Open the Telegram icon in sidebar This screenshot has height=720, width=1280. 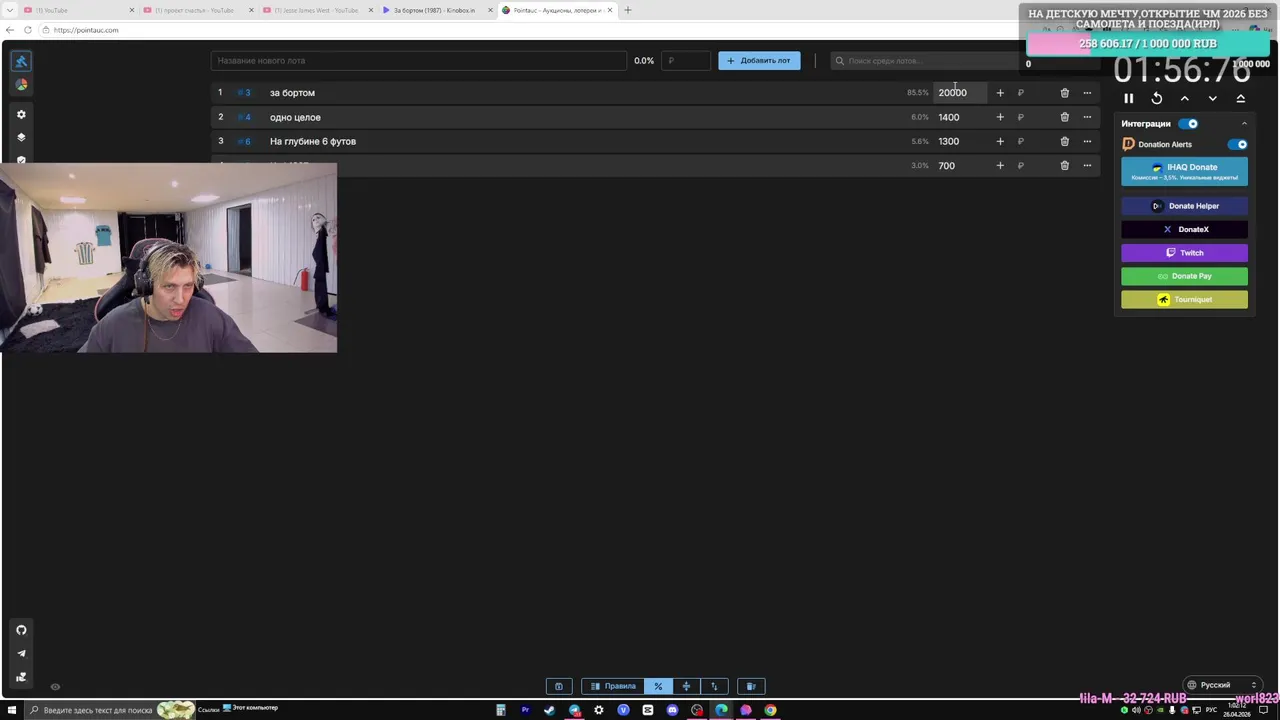(21, 653)
